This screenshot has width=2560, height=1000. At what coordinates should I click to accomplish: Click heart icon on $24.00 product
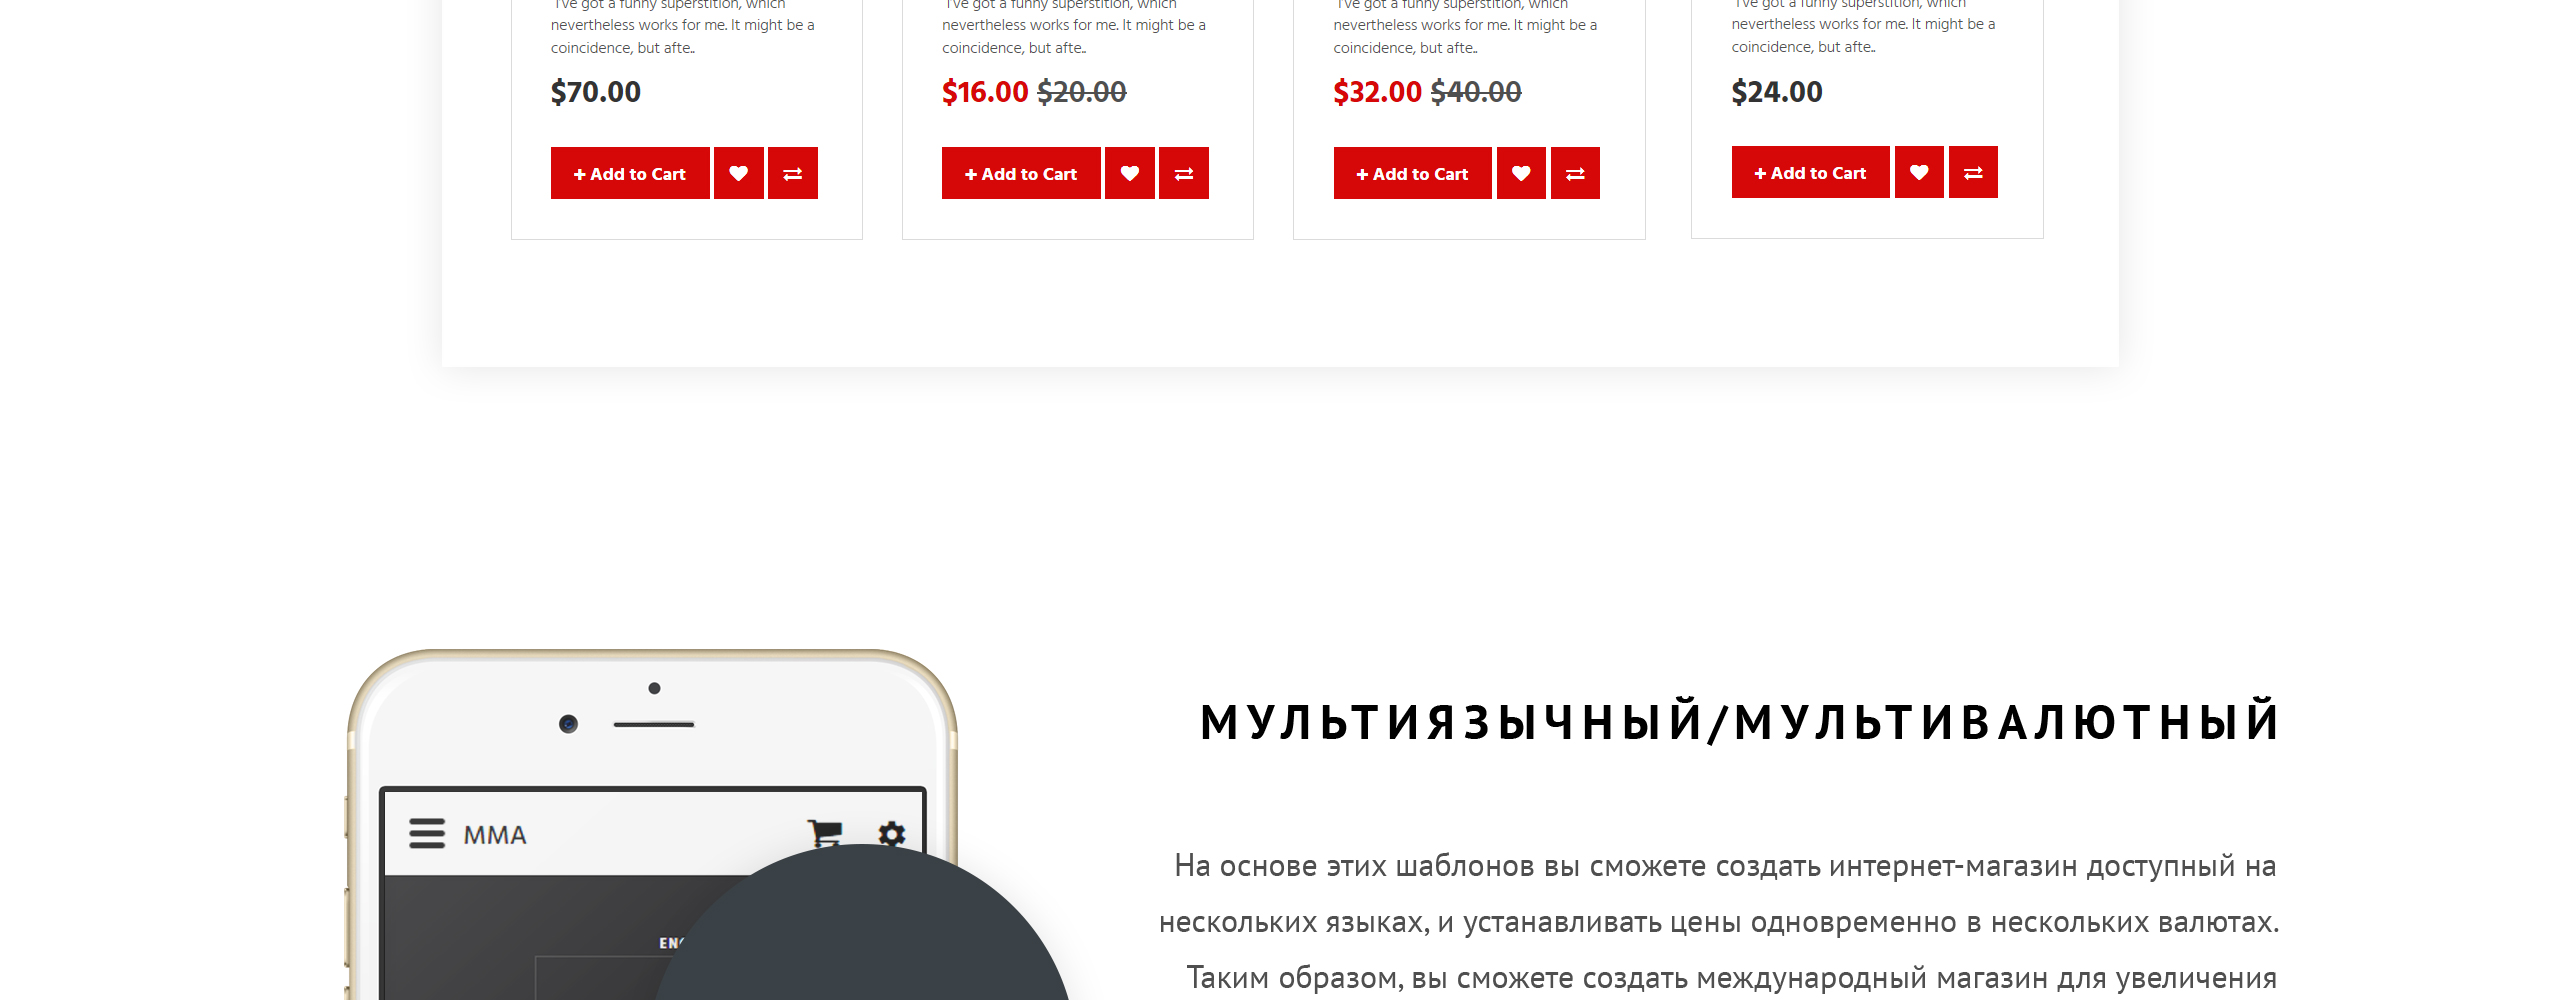pyautogui.click(x=1919, y=172)
